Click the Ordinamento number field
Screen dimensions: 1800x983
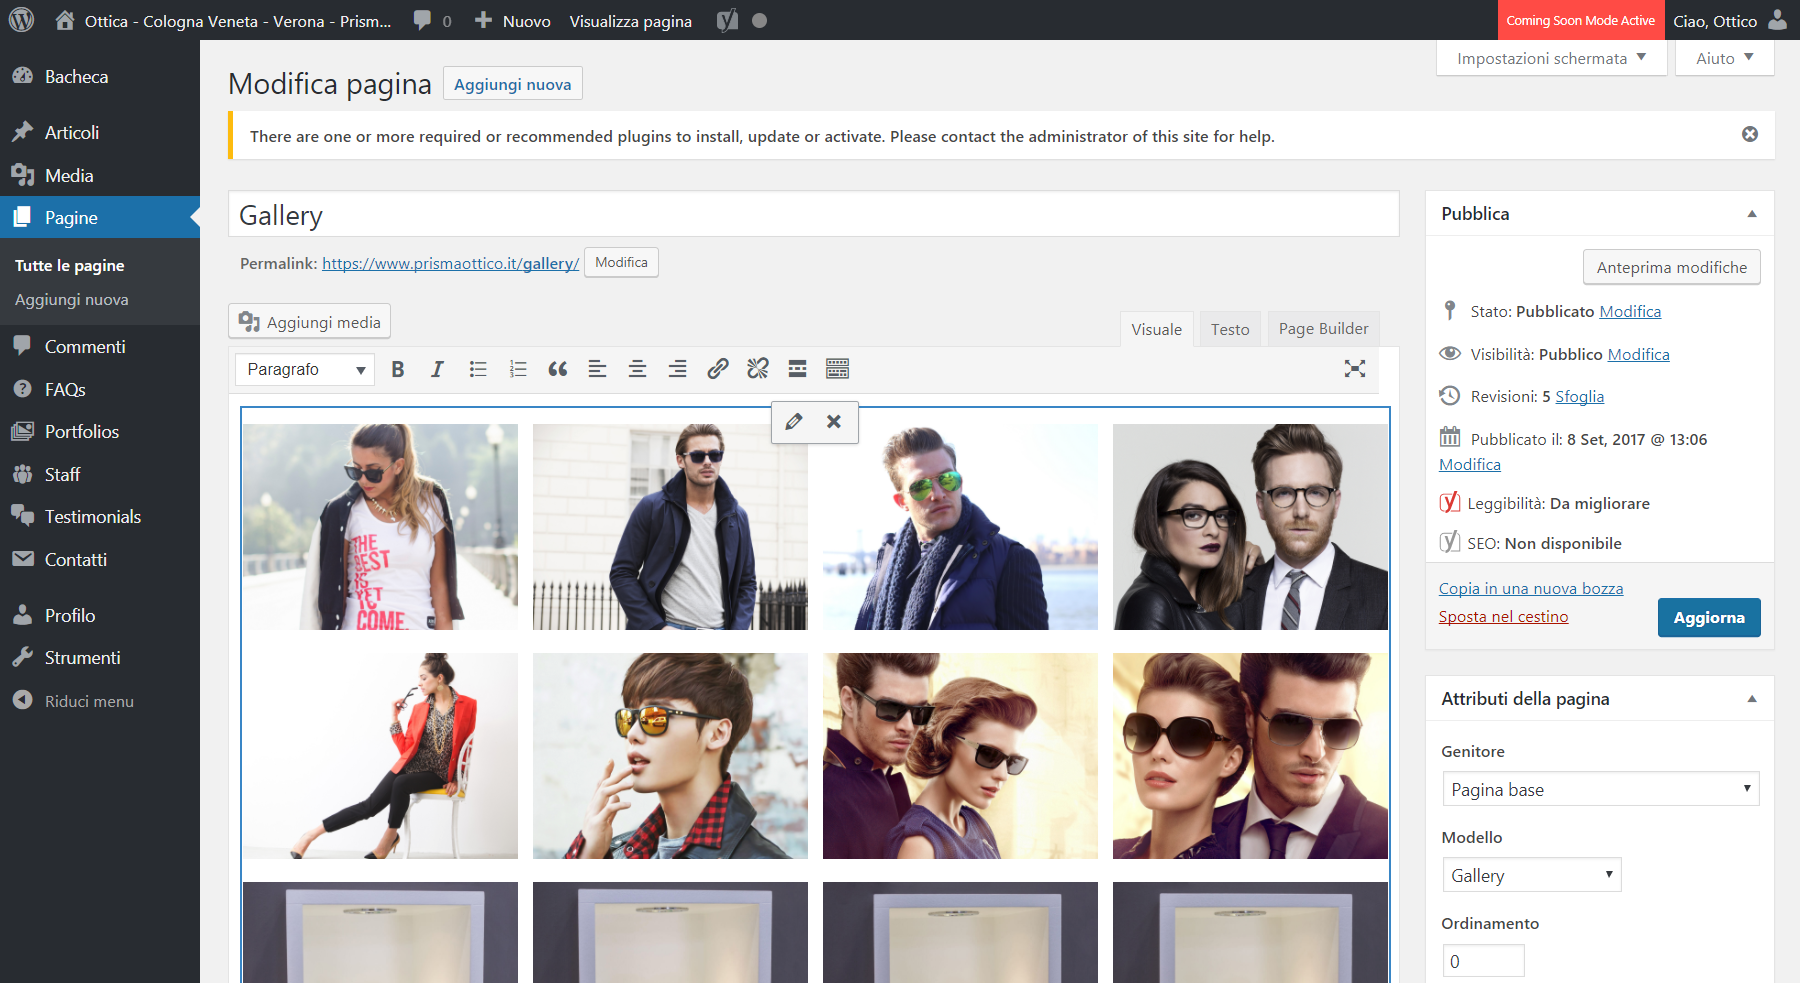click(1483, 961)
